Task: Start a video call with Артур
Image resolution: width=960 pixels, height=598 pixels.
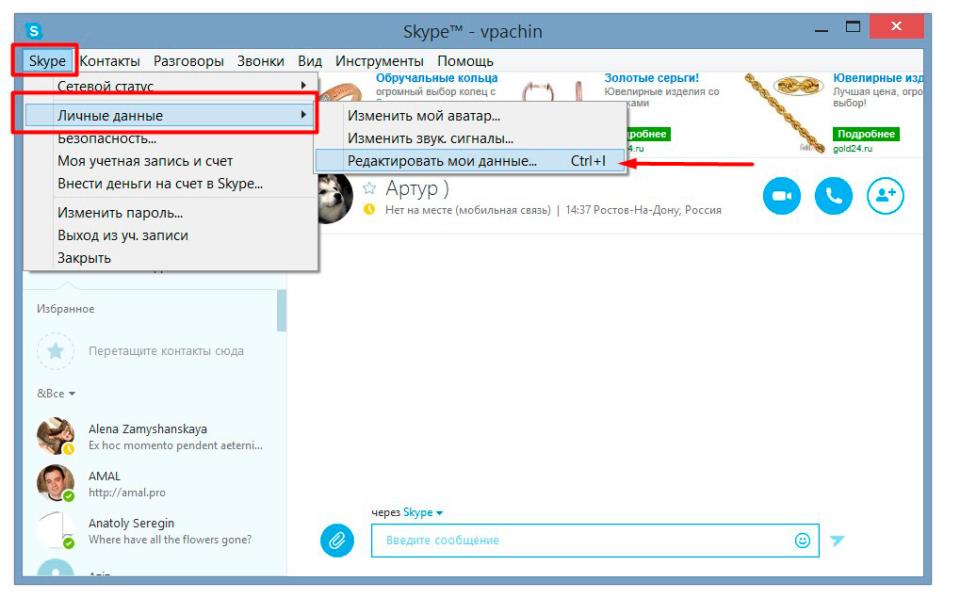Action: (x=782, y=196)
